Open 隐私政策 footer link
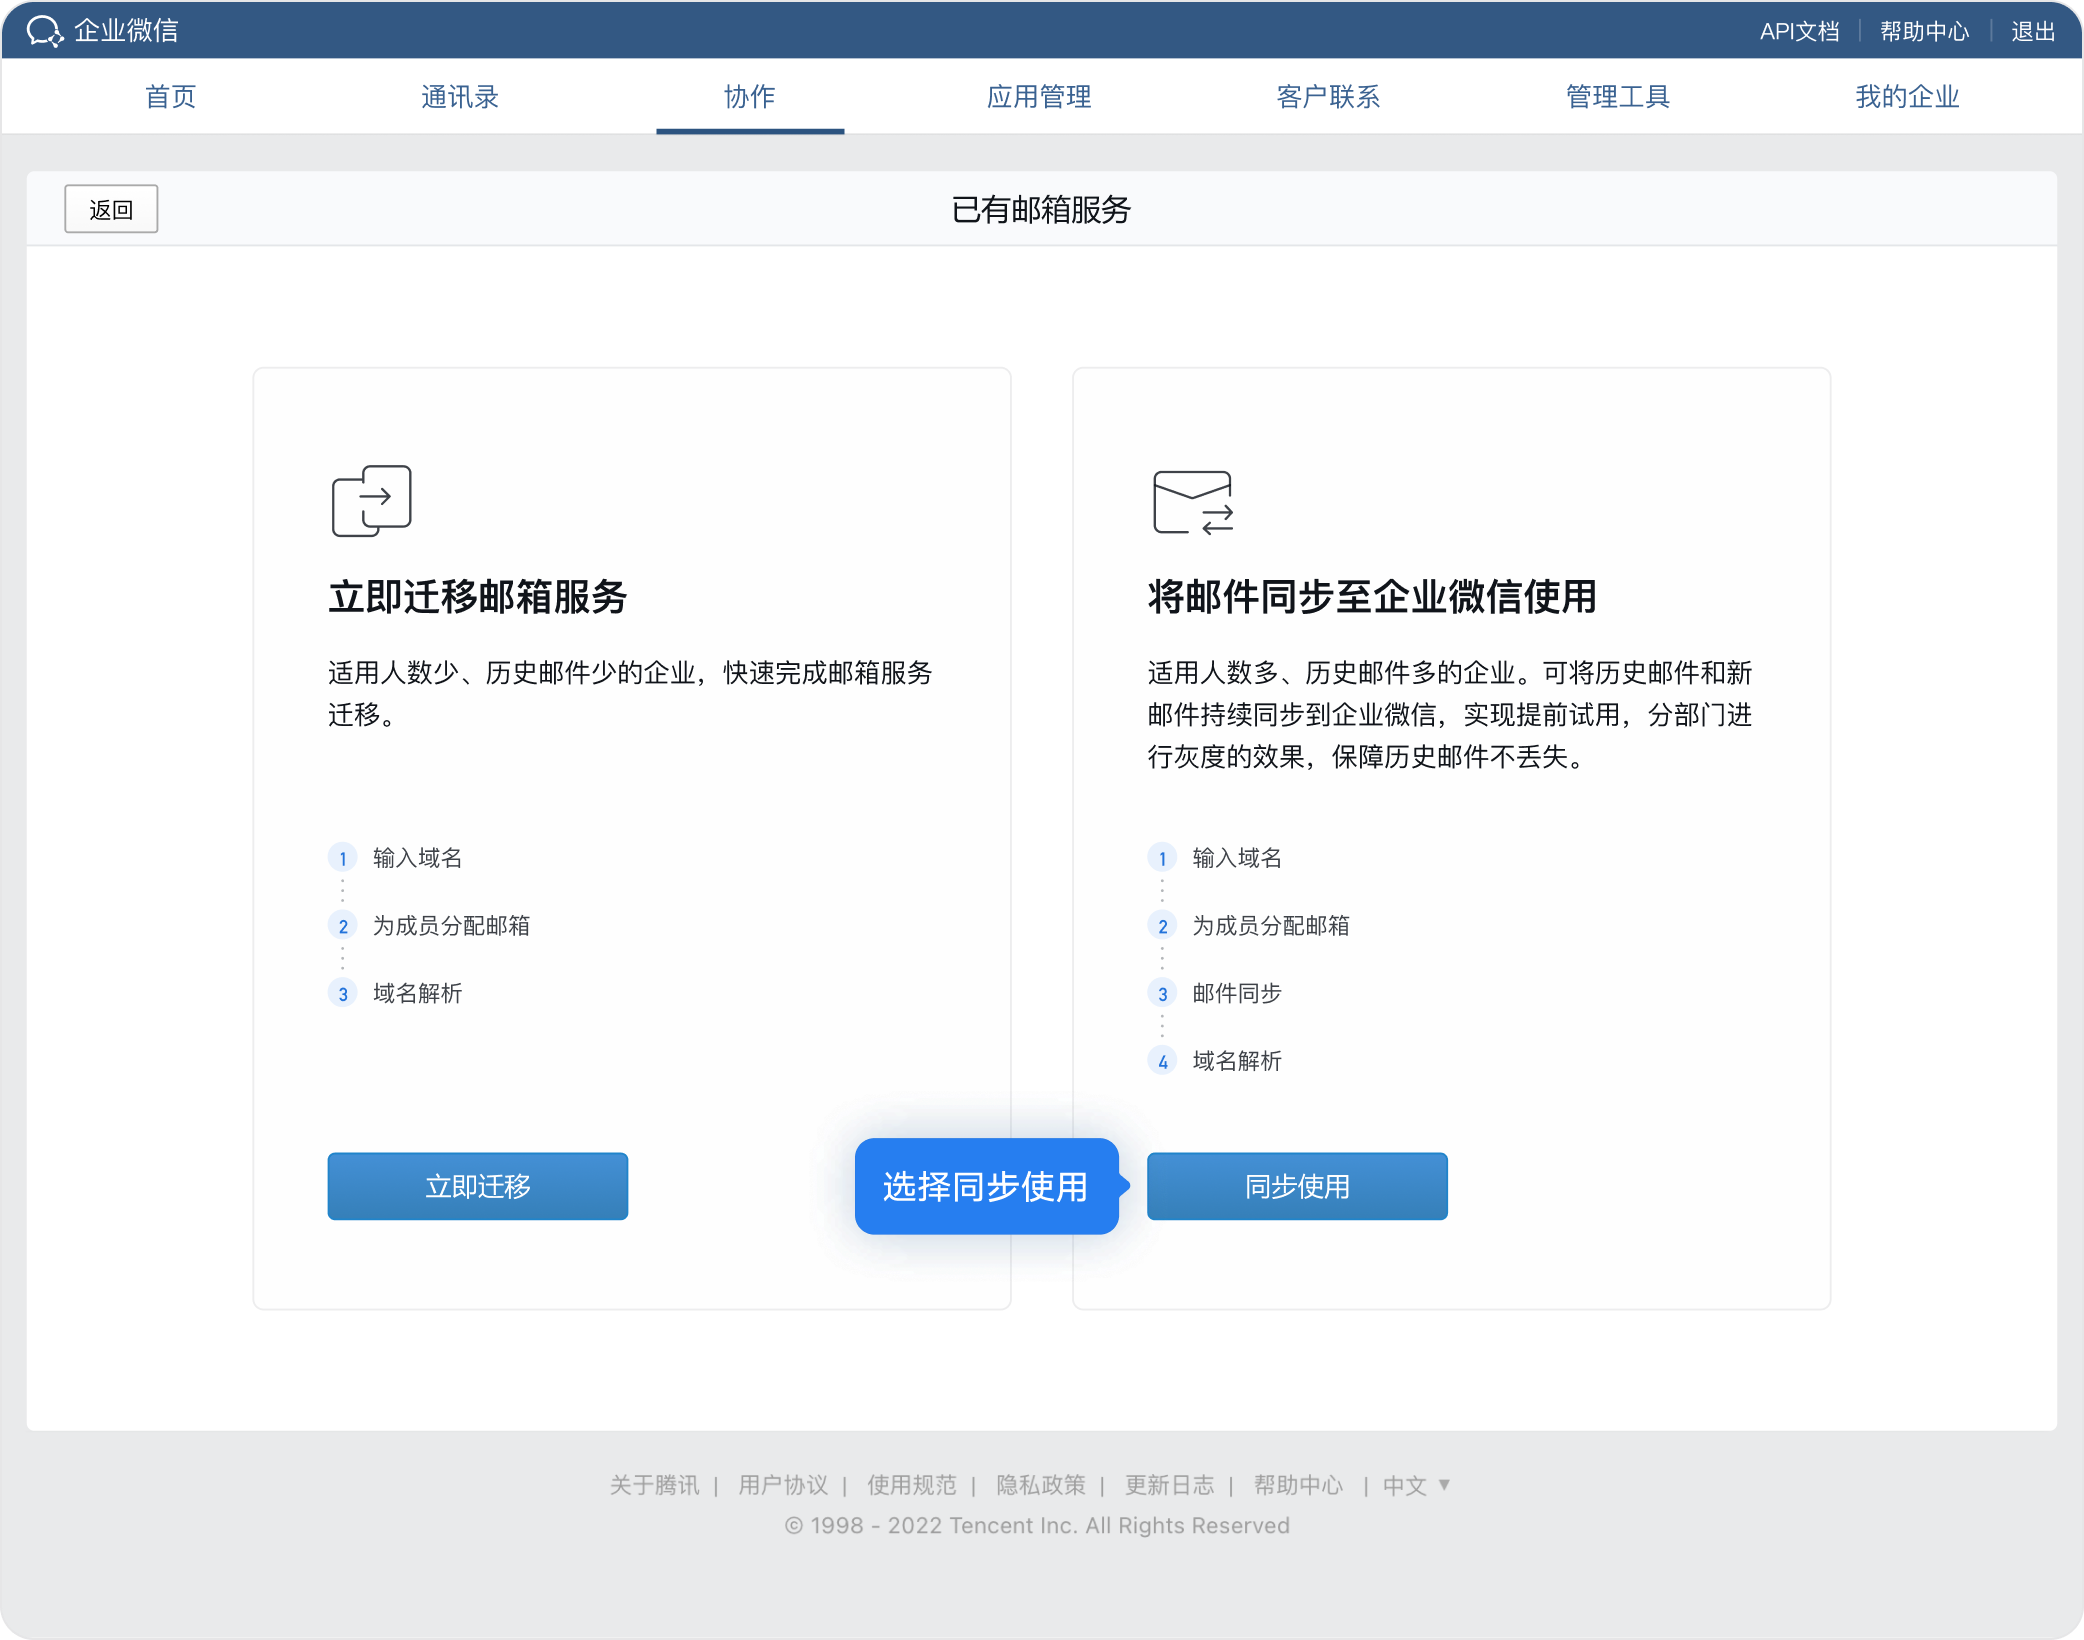Image resolution: width=2084 pixels, height=1640 pixels. click(x=1040, y=1485)
